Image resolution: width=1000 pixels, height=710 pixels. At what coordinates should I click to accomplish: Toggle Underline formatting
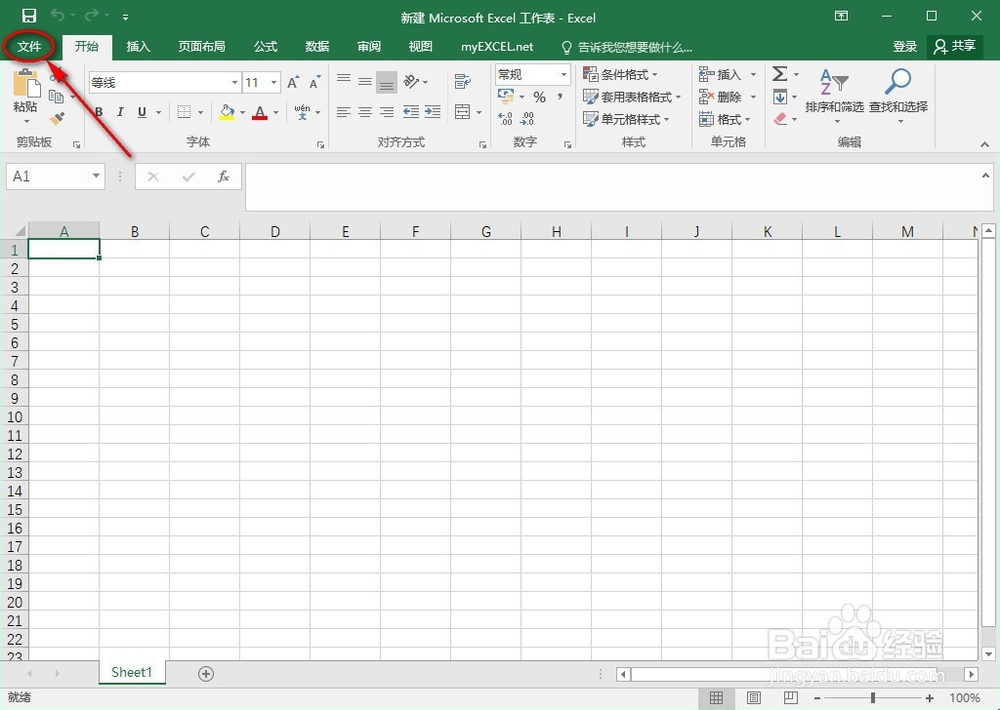(142, 112)
